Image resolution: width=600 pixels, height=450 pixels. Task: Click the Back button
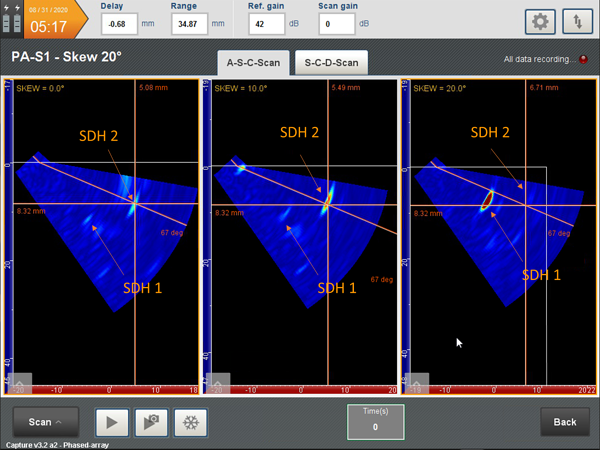tap(565, 422)
